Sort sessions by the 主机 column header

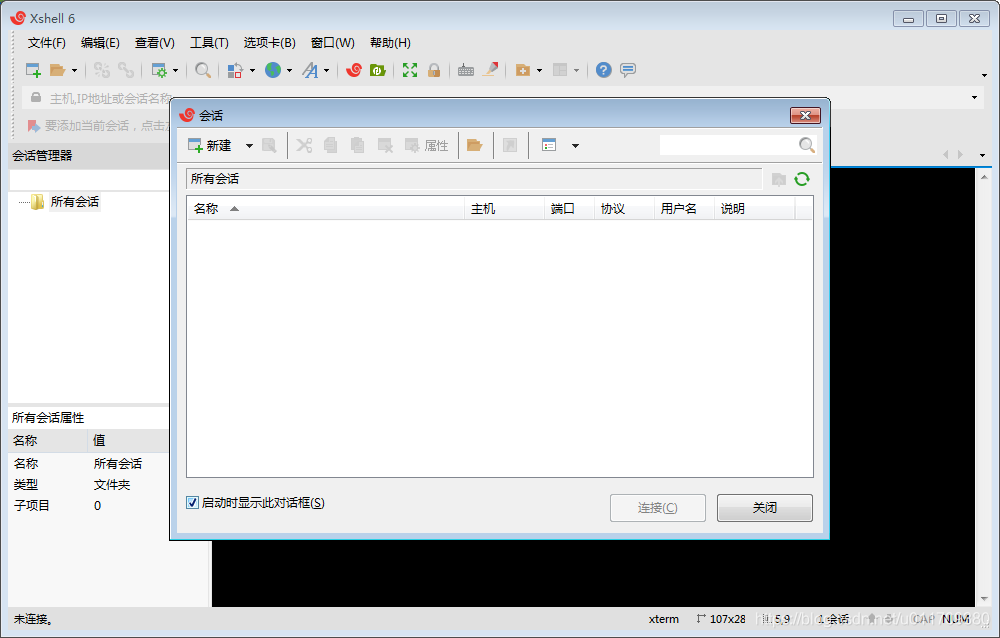(x=504, y=209)
